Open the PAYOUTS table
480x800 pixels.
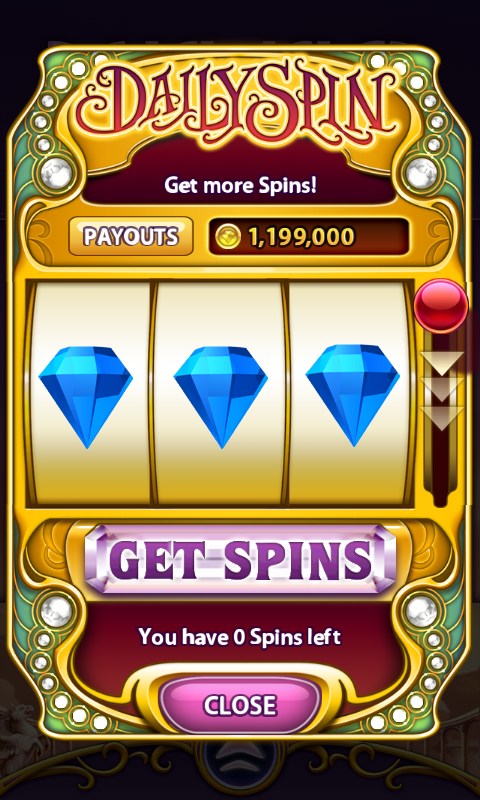point(131,236)
